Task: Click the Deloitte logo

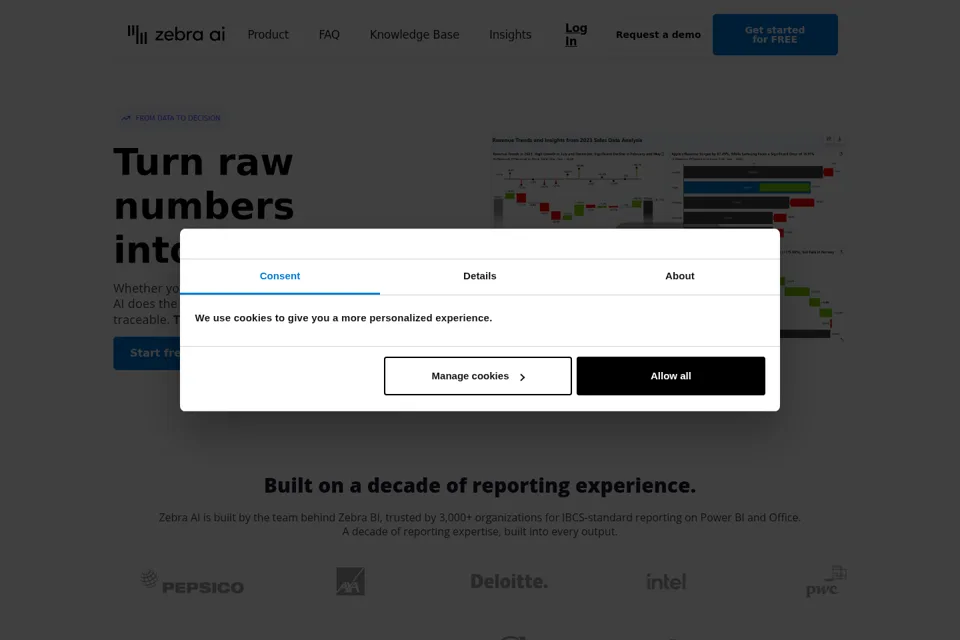Action: [509, 581]
